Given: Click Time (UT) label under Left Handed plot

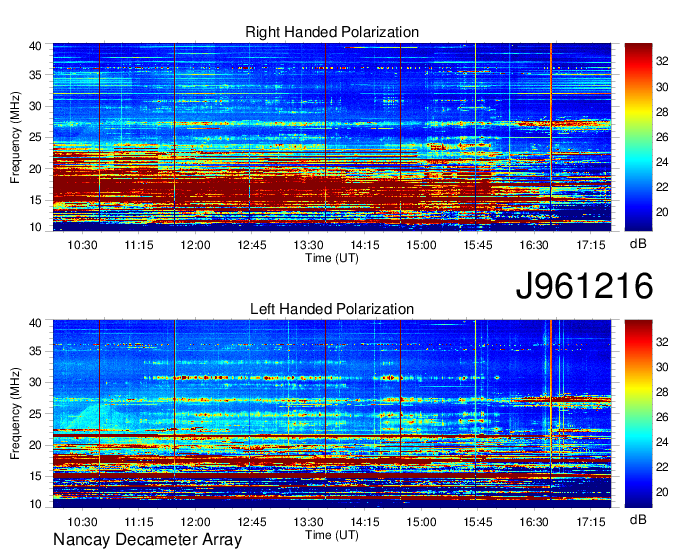Looking at the screenshot, I should 332,535.
